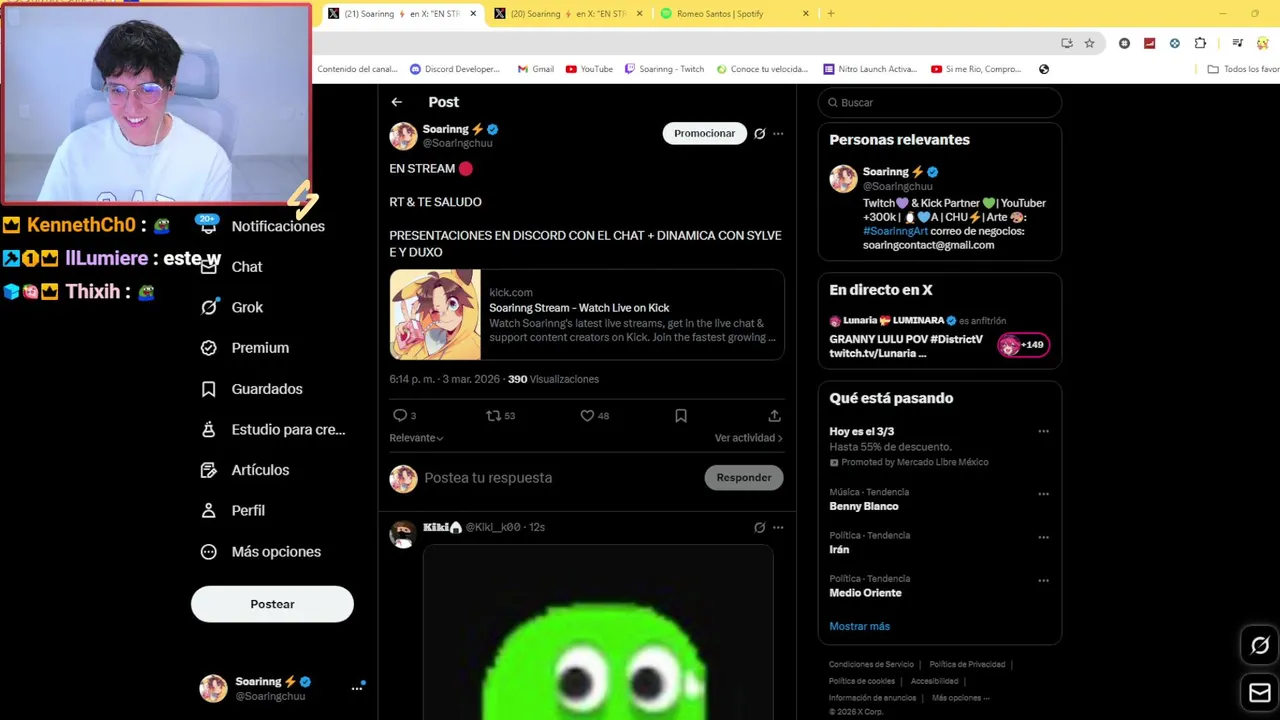Click the Responder button
Viewport: 1280px width, 720px height.
point(744,478)
